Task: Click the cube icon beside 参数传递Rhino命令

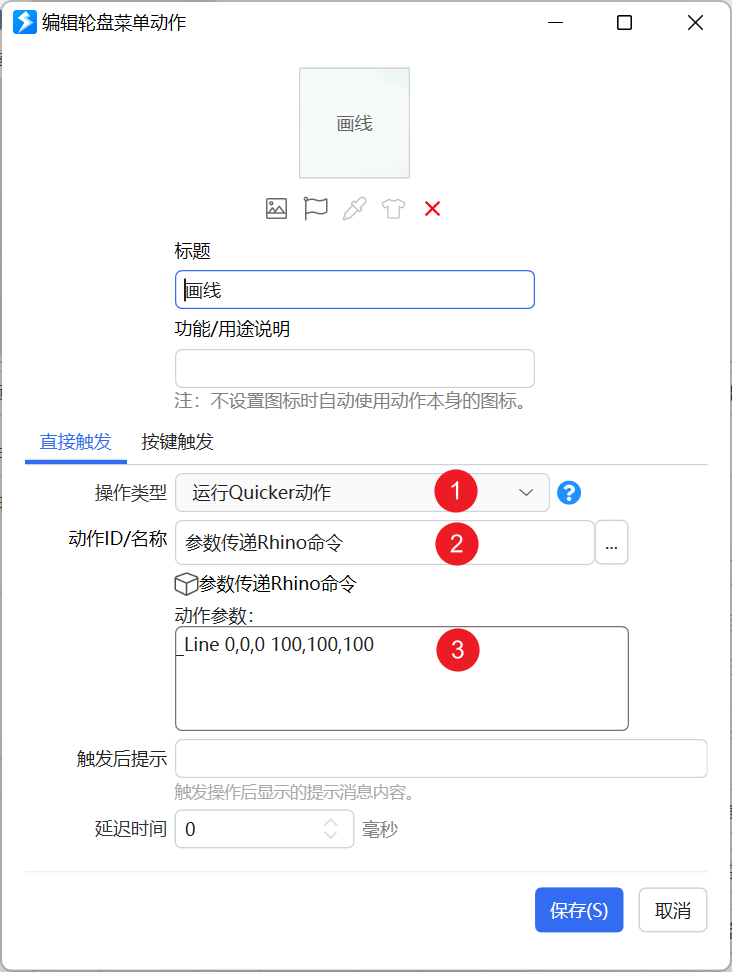Action: point(186,584)
